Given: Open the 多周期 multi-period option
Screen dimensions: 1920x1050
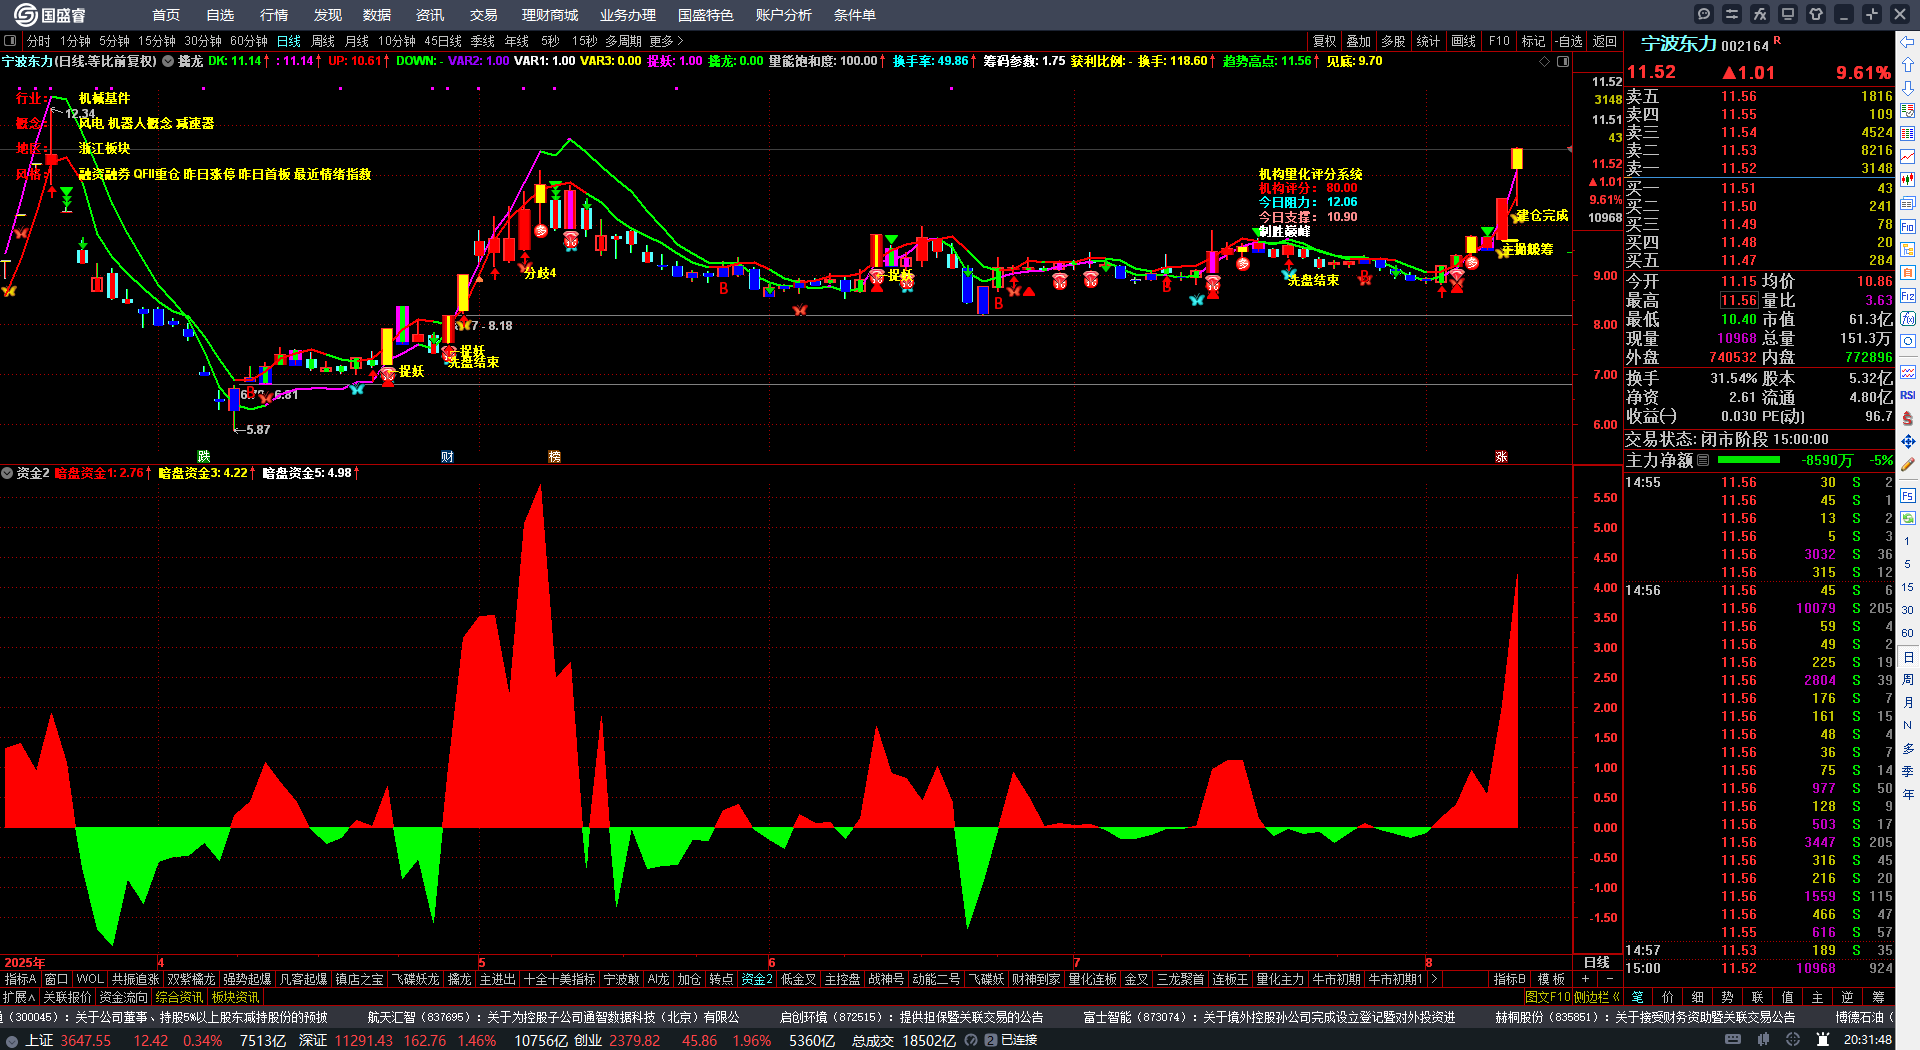Looking at the screenshot, I should pos(623,41).
